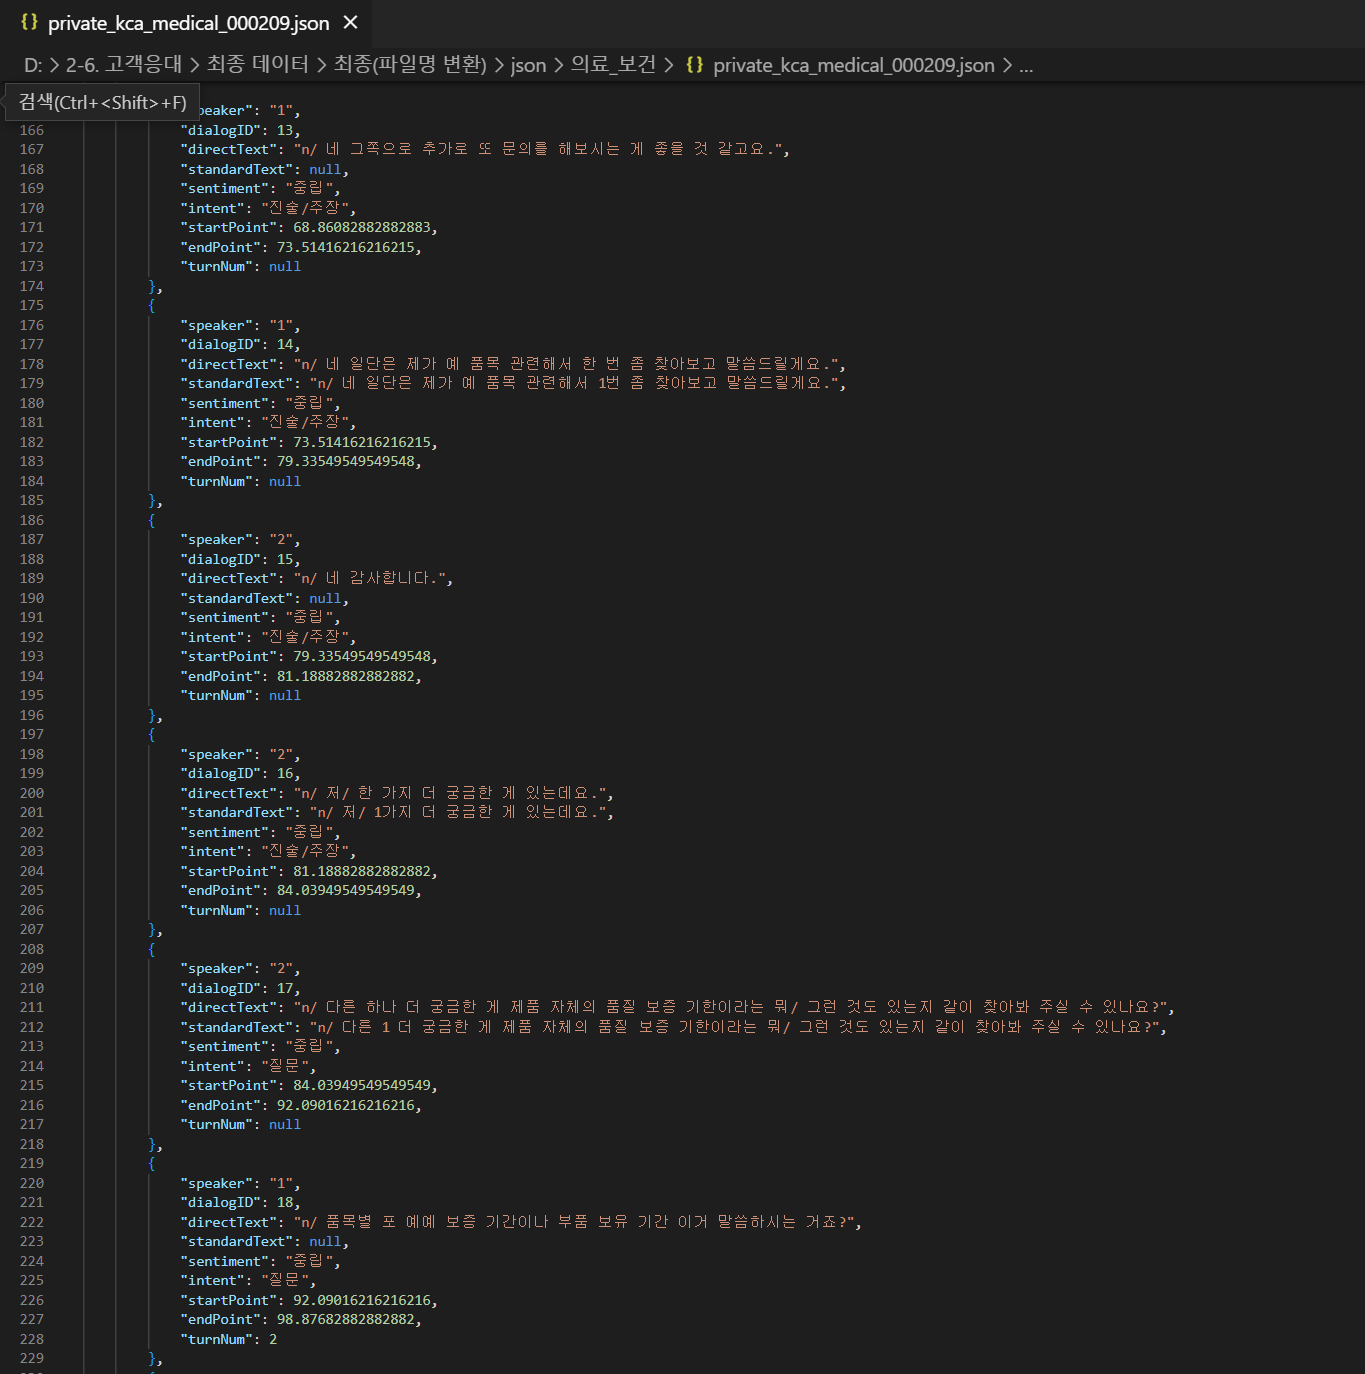This screenshot has height=1374, width=1365.
Task: Click the null turnNum on line 217
Action: coord(285,1124)
